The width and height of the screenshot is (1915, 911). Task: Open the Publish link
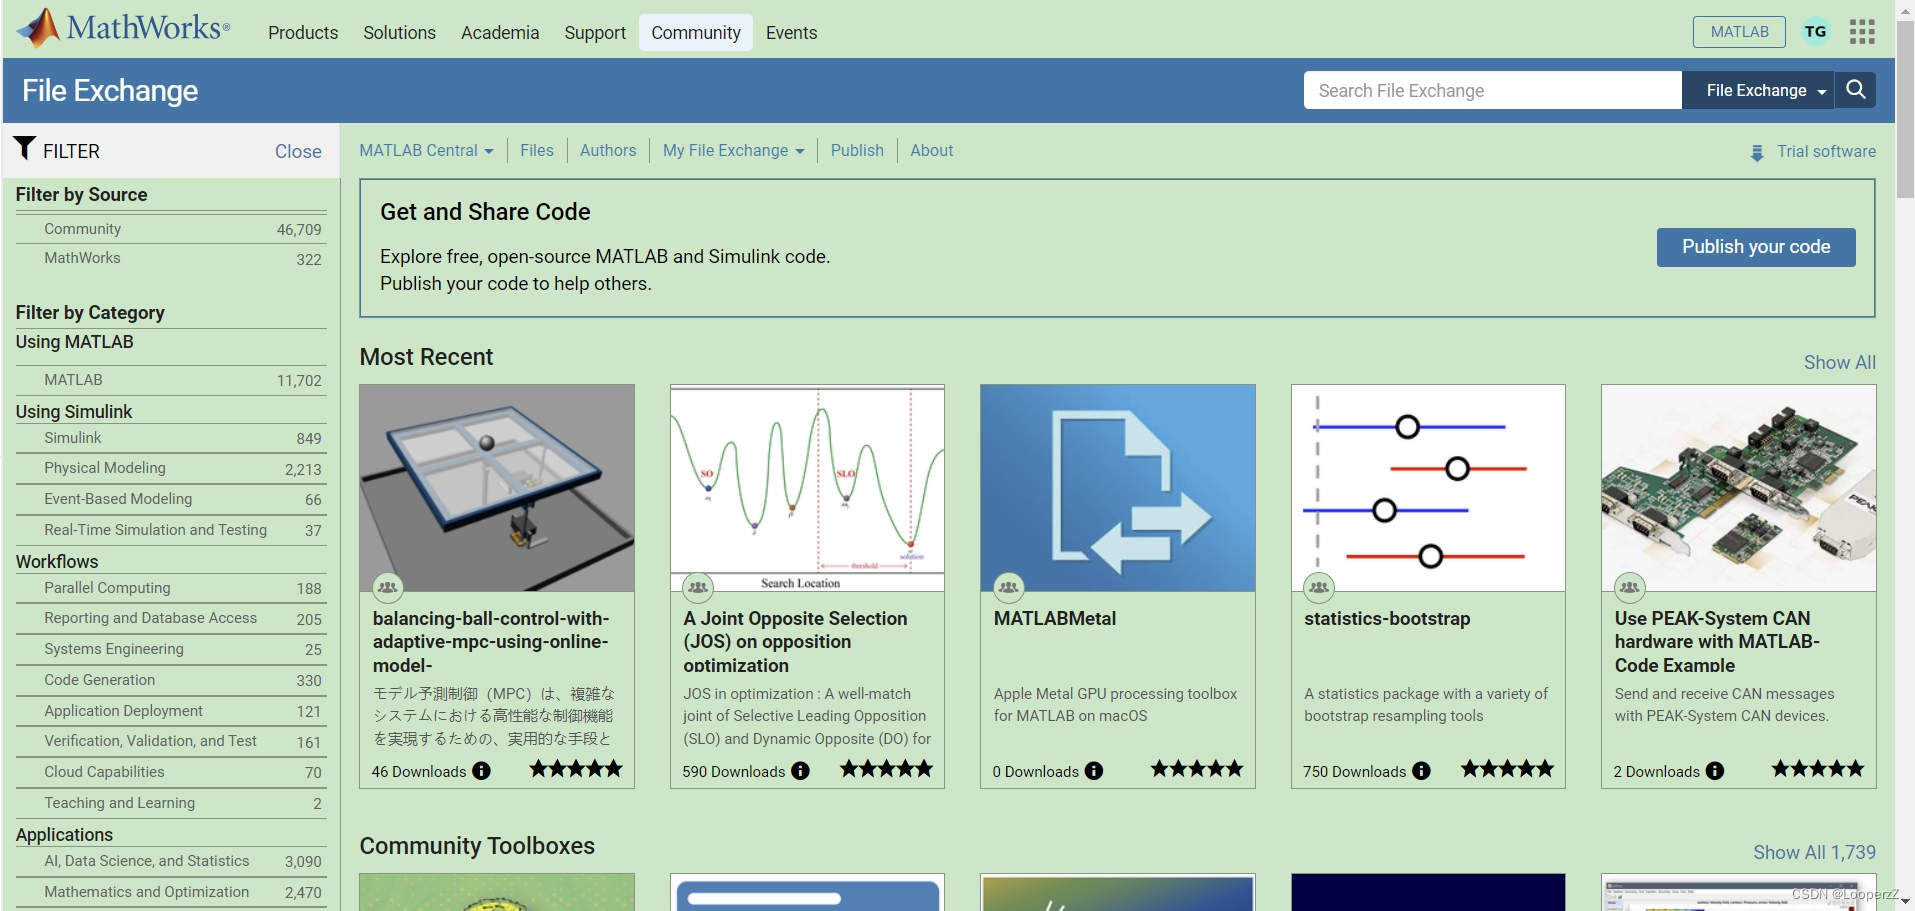click(x=857, y=151)
